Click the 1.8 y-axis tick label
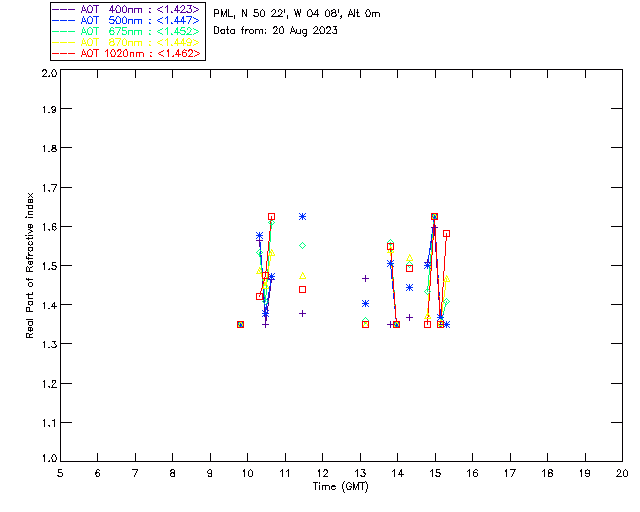 pyautogui.click(x=49, y=148)
